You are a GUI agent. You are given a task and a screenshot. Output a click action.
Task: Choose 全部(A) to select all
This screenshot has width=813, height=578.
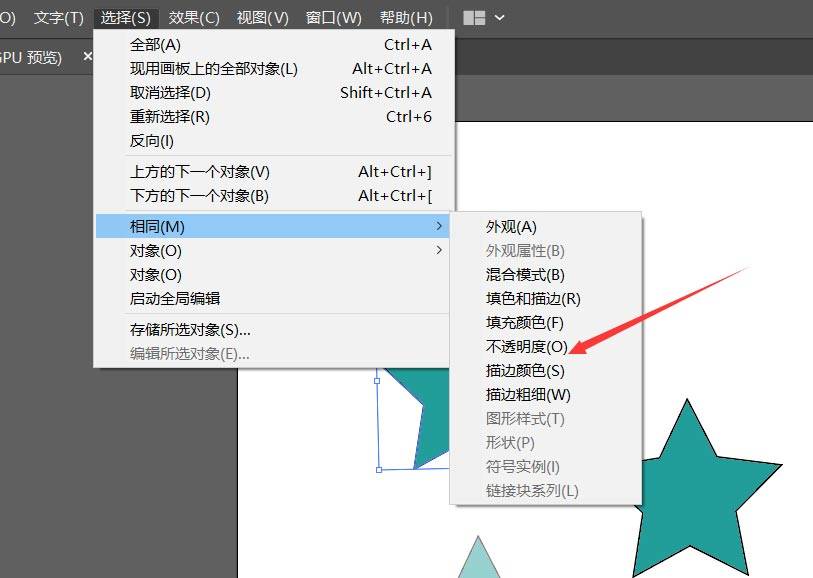156,45
